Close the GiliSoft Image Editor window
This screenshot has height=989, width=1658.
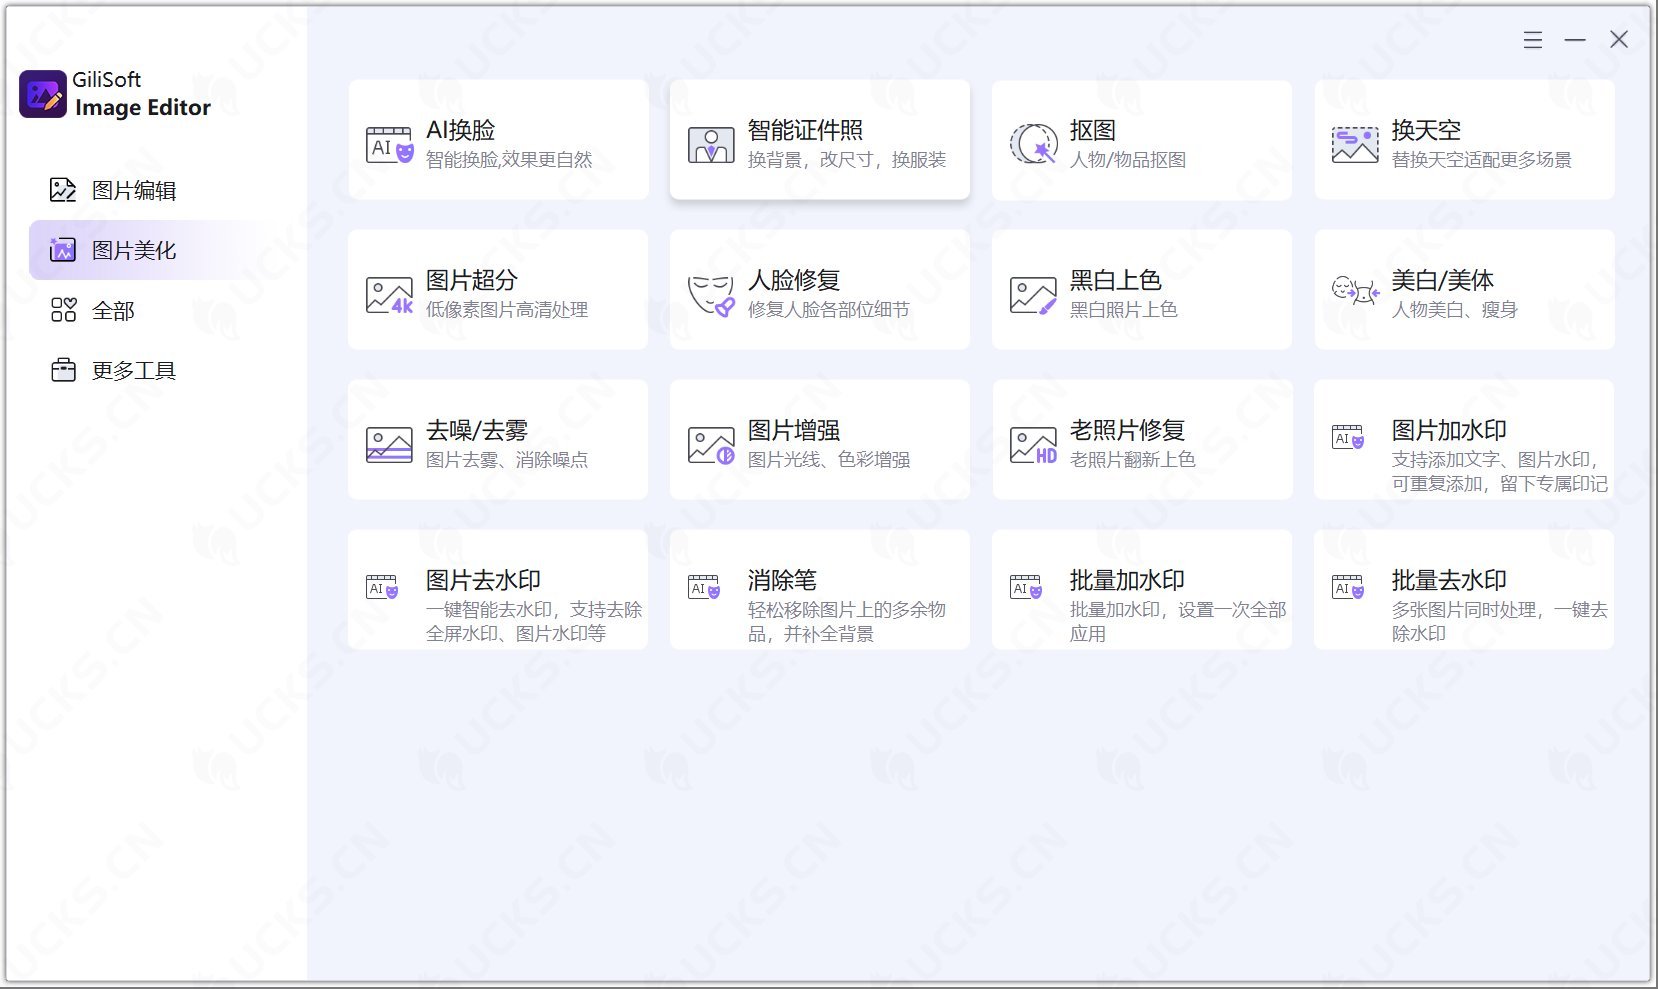coord(1619,40)
